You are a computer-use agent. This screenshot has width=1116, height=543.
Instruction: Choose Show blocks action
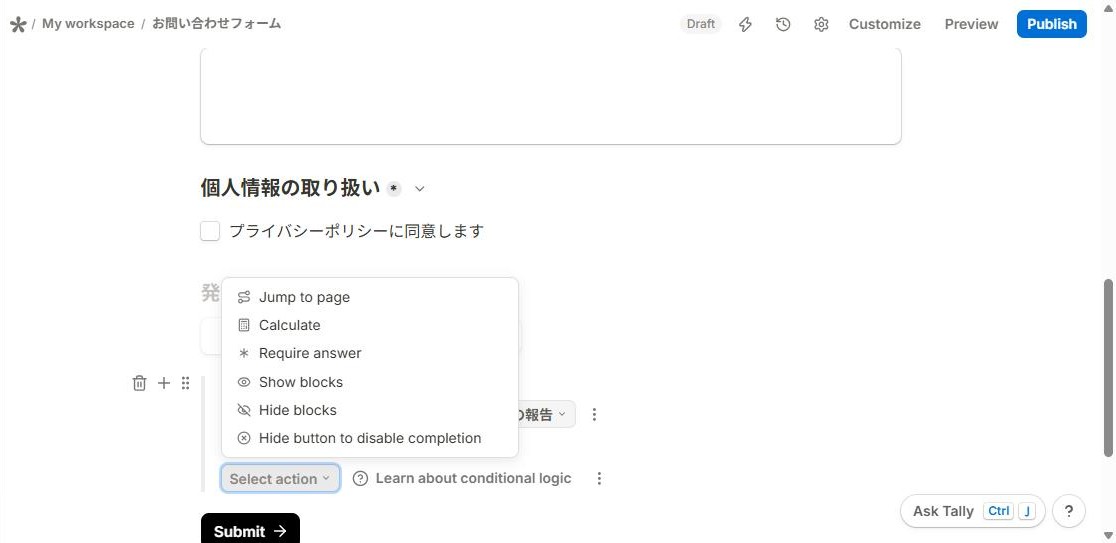pyautogui.click(x=369, y=382)
